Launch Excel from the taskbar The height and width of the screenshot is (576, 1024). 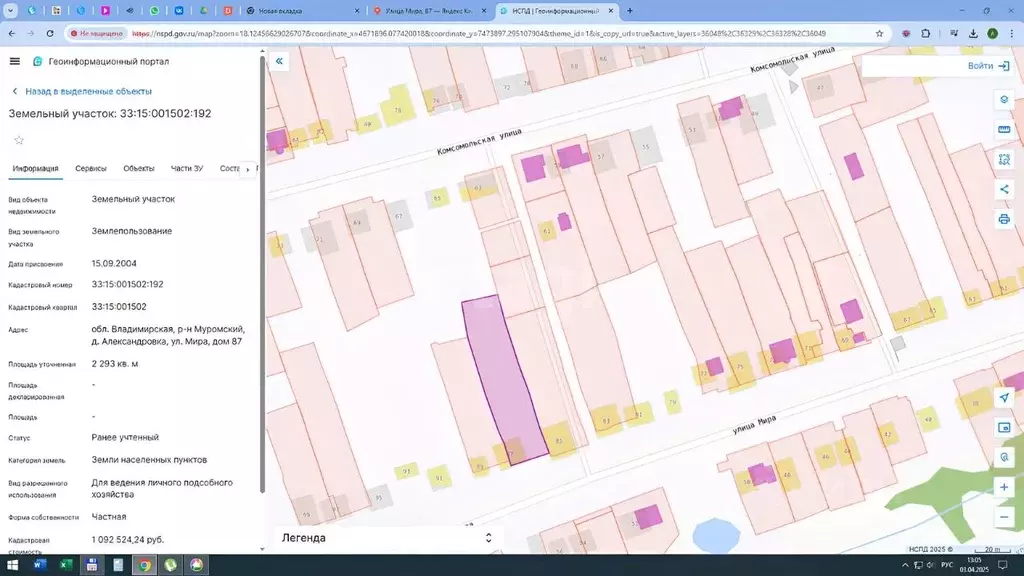pos(66,565)
